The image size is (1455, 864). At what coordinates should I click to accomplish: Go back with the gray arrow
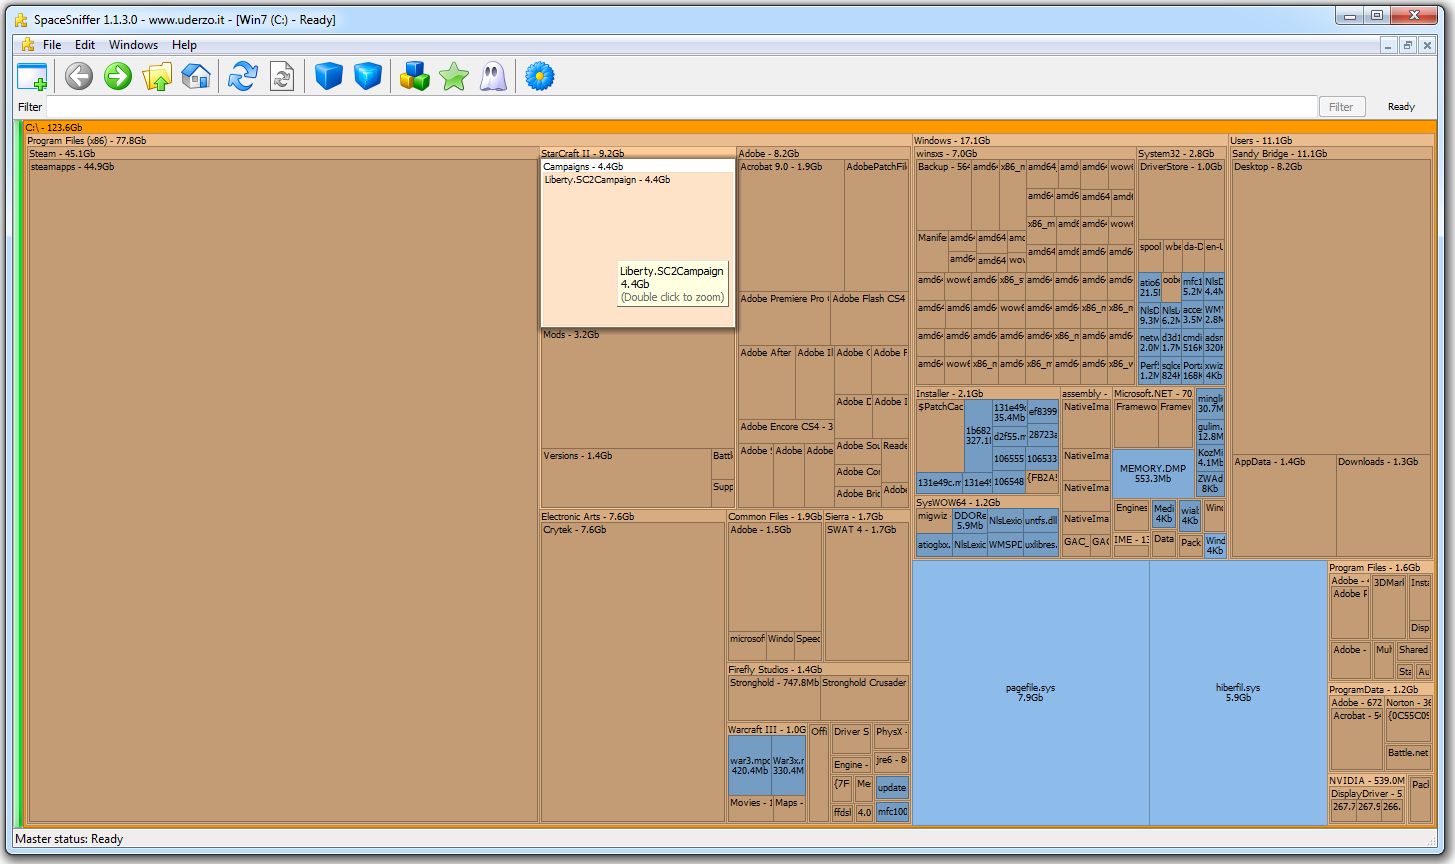79,76
